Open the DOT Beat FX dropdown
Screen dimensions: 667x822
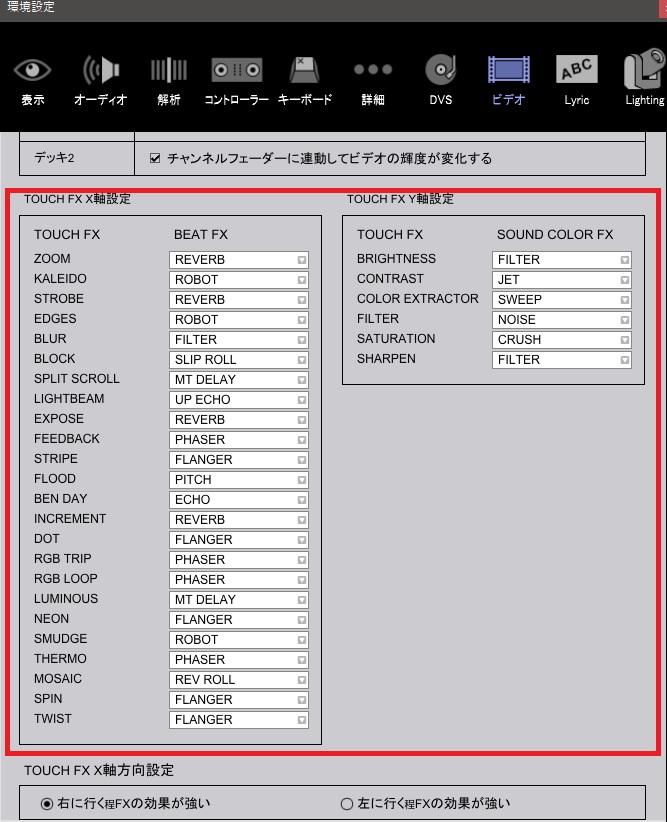pos(239,539)
